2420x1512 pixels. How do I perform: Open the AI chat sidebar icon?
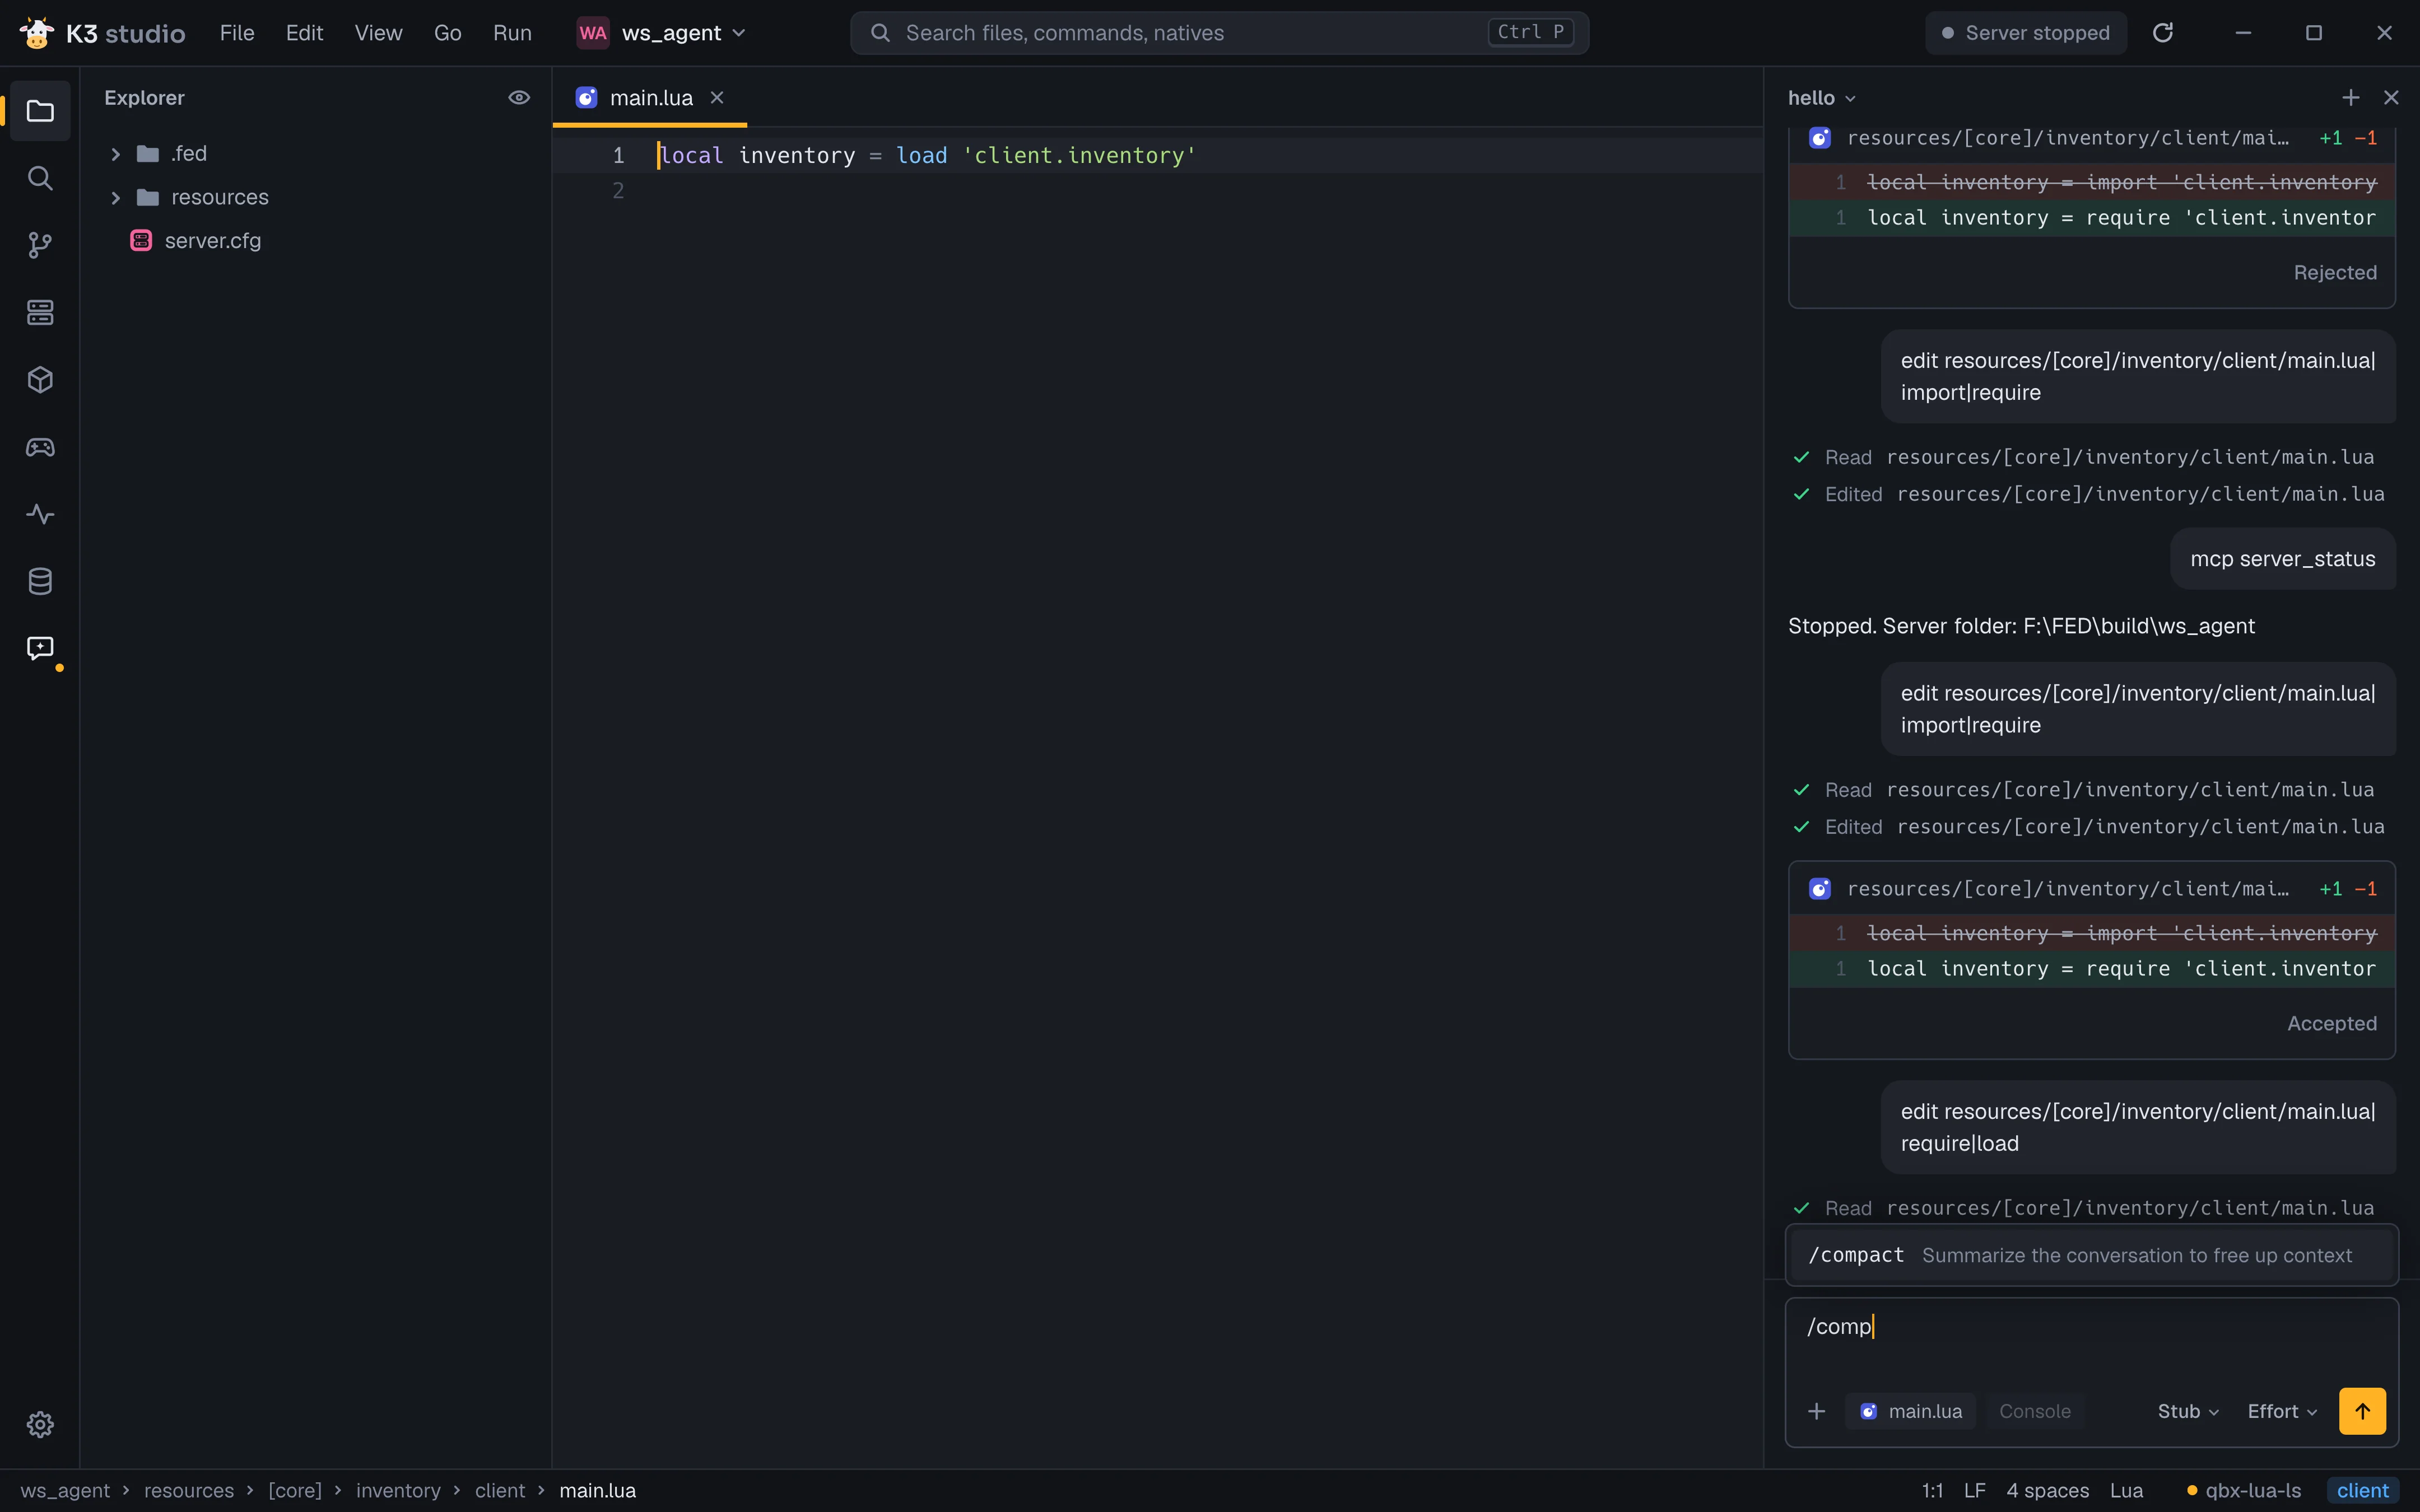click(40, 648)
